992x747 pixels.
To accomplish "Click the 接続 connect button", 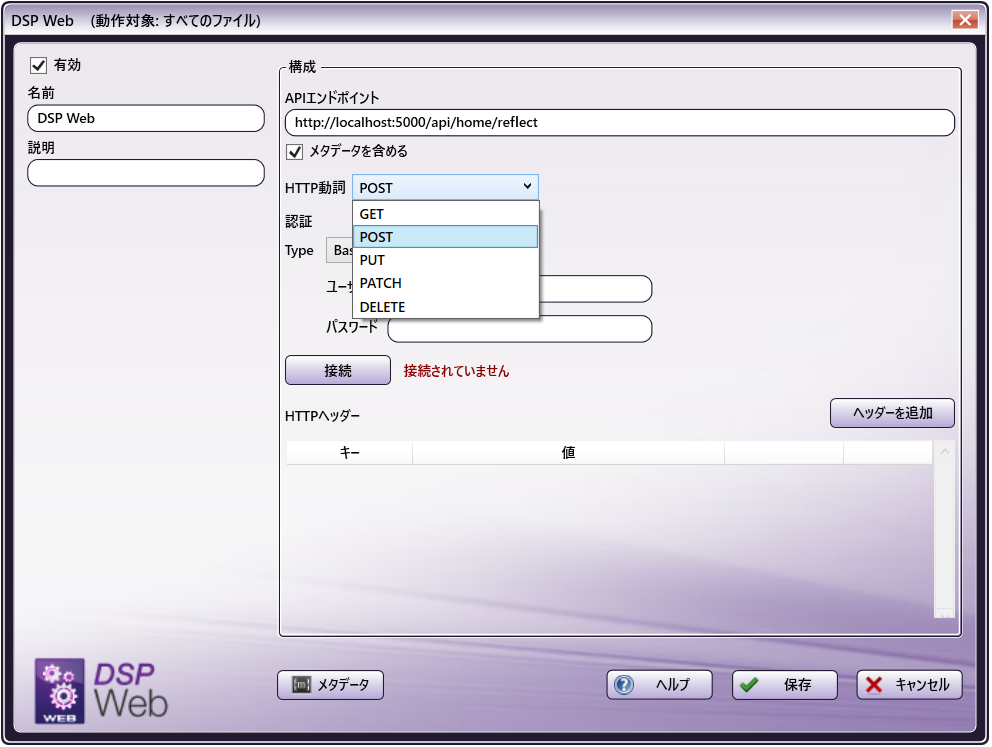I will 338,371.
